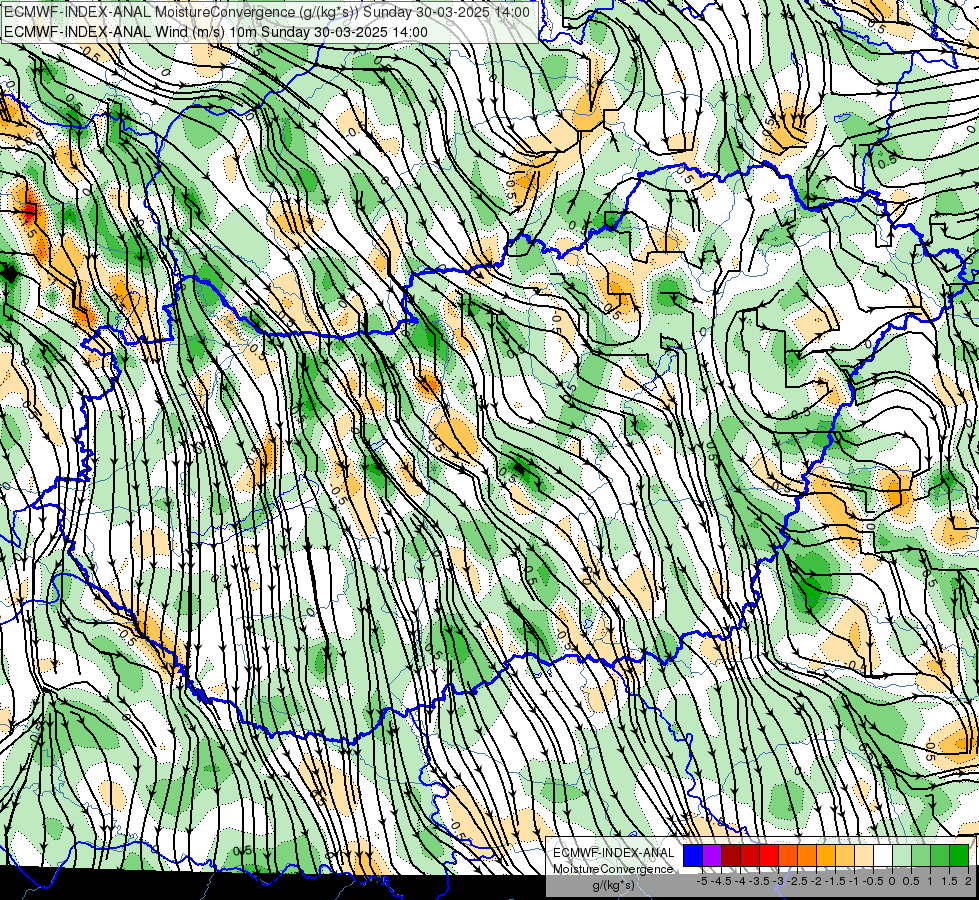The width and height of the screenshot is (979, 900).
Task: Select the pale peach legend swatch
Action: pos(864,856)
